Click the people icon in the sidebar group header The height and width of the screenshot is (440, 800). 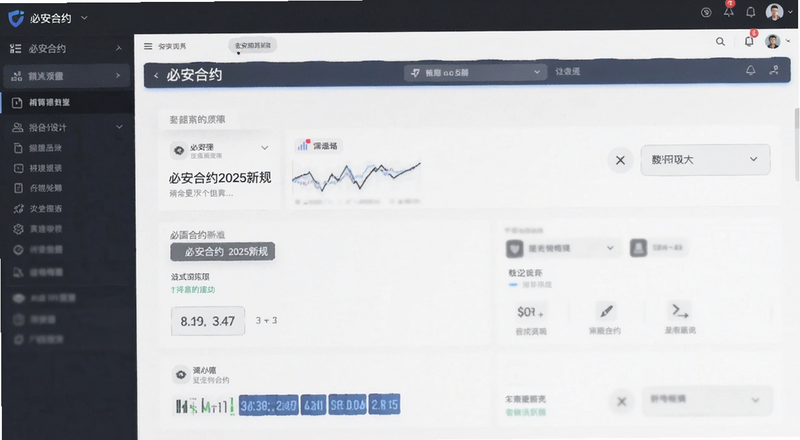coord(17,127)
